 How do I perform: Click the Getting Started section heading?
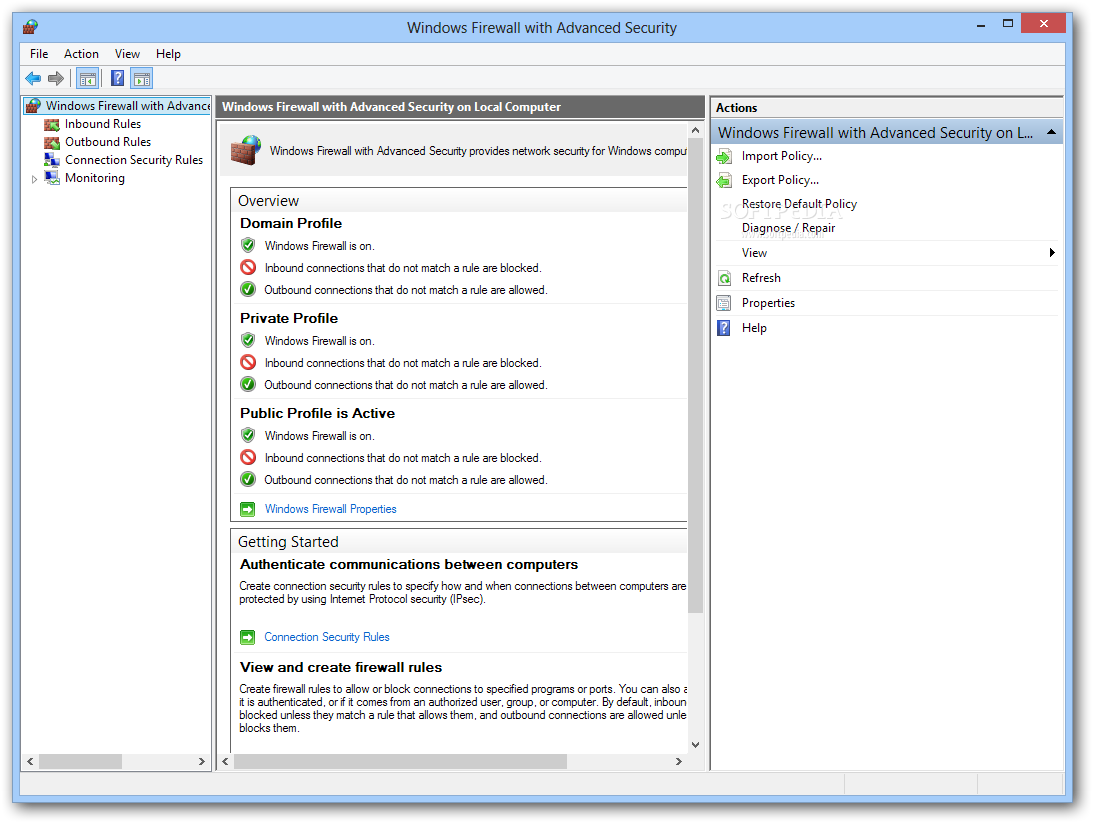tap(288, 541)
